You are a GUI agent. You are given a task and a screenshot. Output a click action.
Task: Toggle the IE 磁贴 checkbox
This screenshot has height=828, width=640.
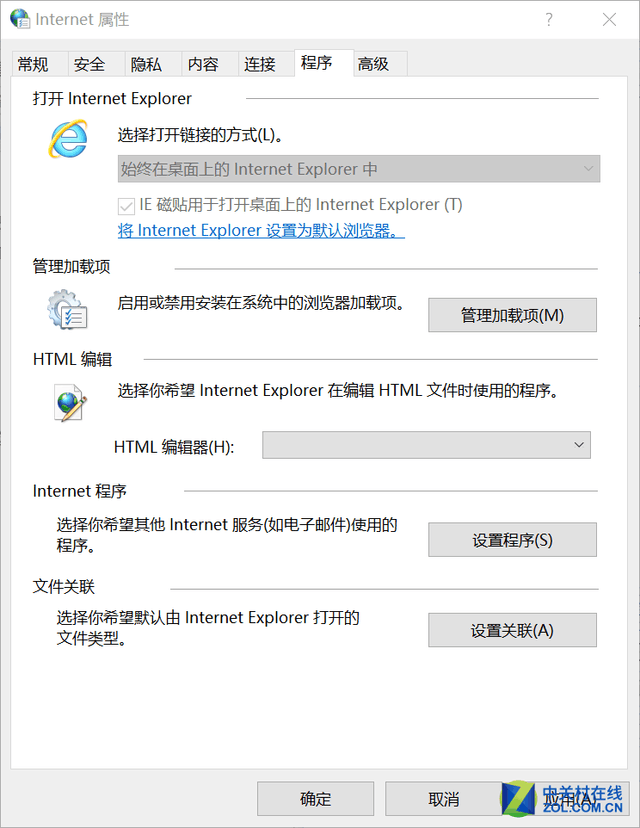[126, 205]
